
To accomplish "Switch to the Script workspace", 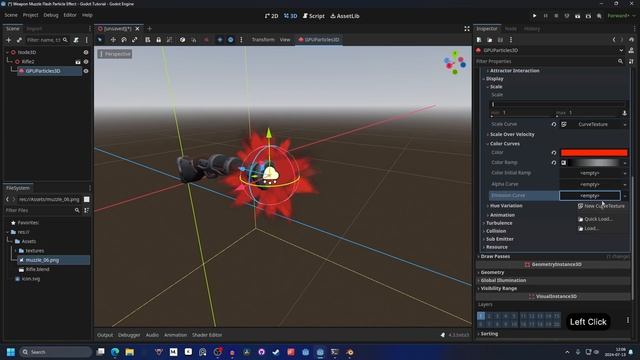I will click(x=313, y=16).
